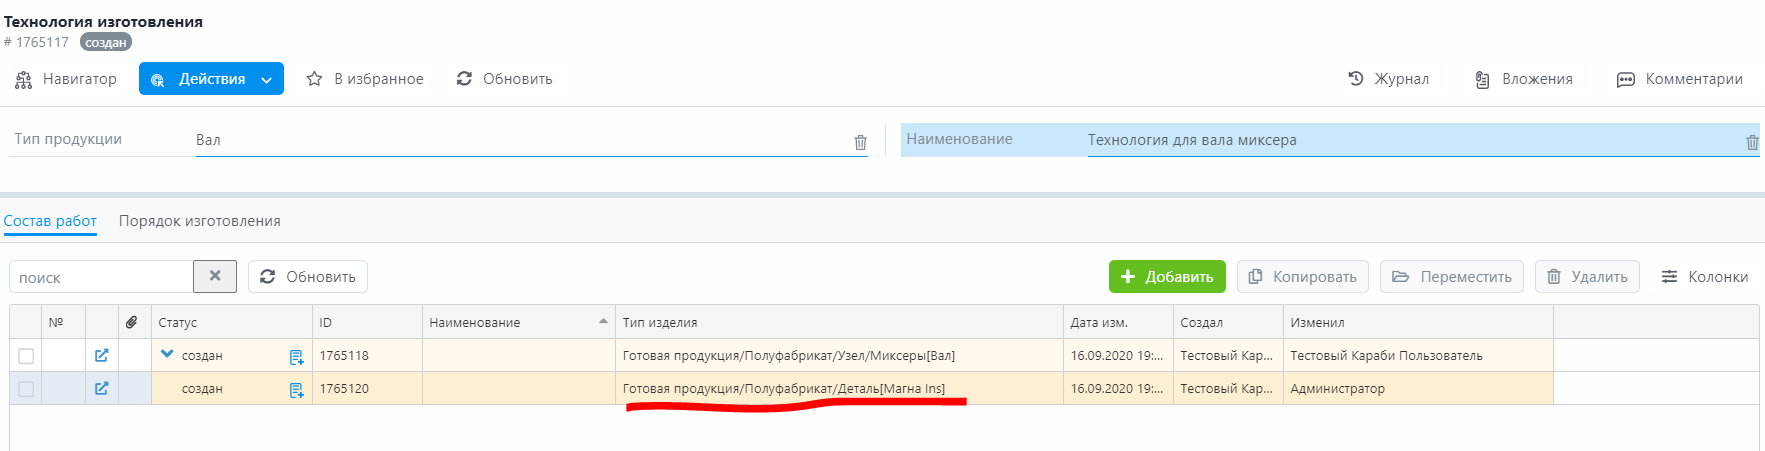Collapse the row 1765118 tree chevron

tap(167, 354)
